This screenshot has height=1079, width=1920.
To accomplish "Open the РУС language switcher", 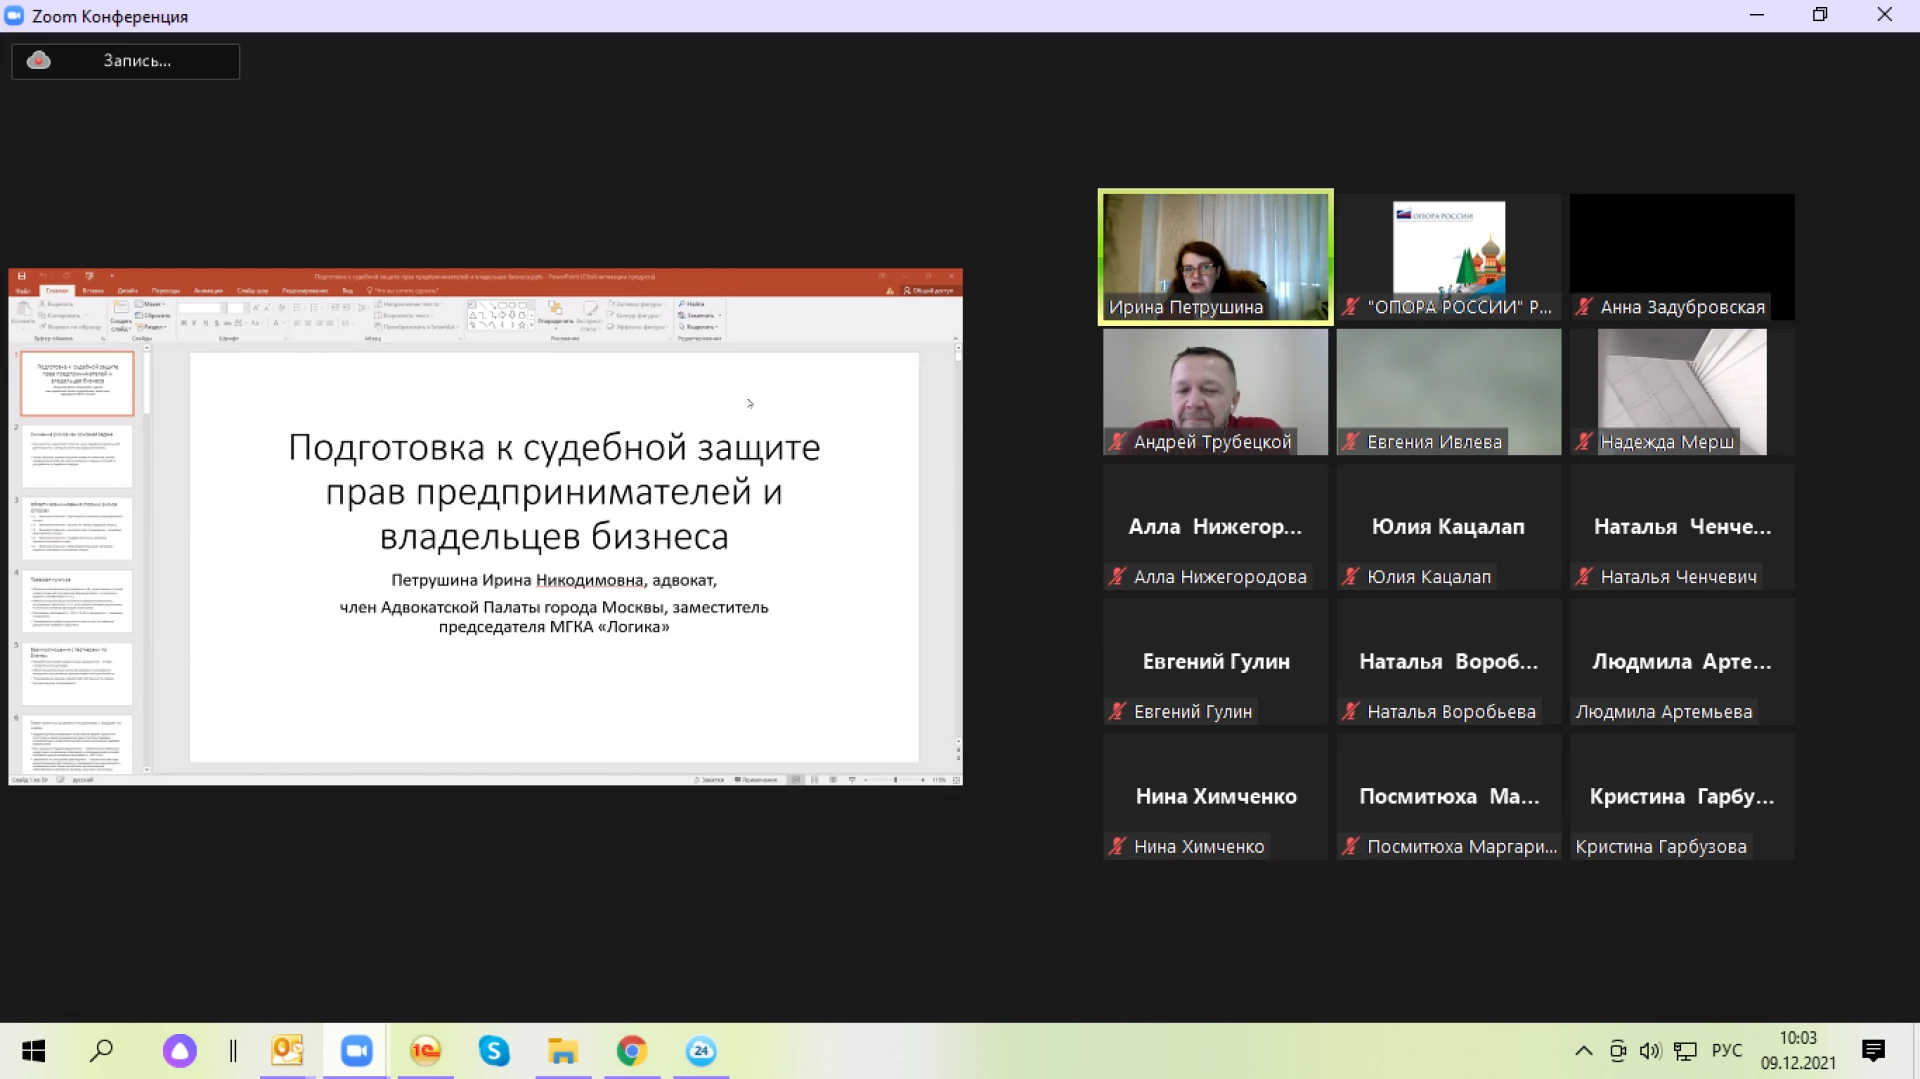I will tap(1726, 1051).
